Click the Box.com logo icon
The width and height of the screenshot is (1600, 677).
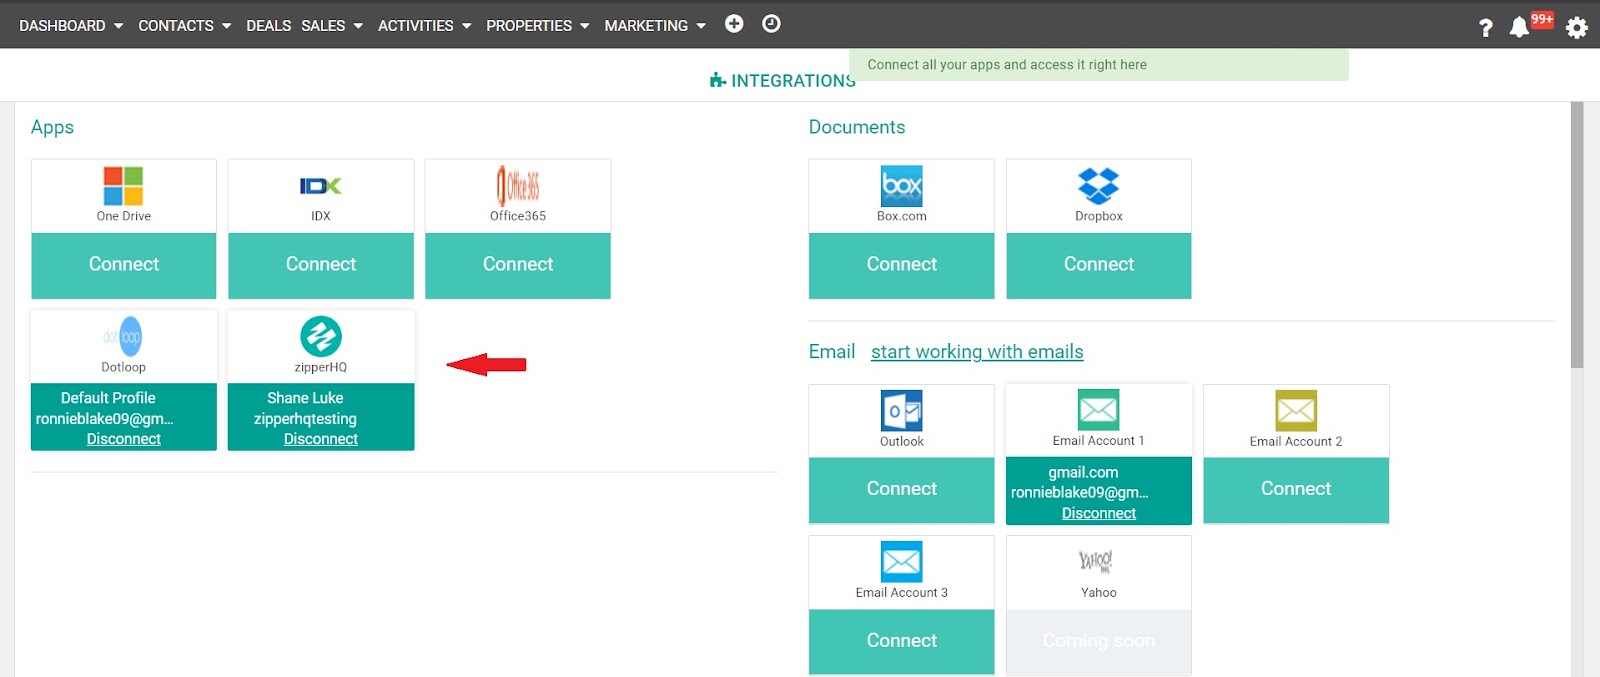(901, 186)
